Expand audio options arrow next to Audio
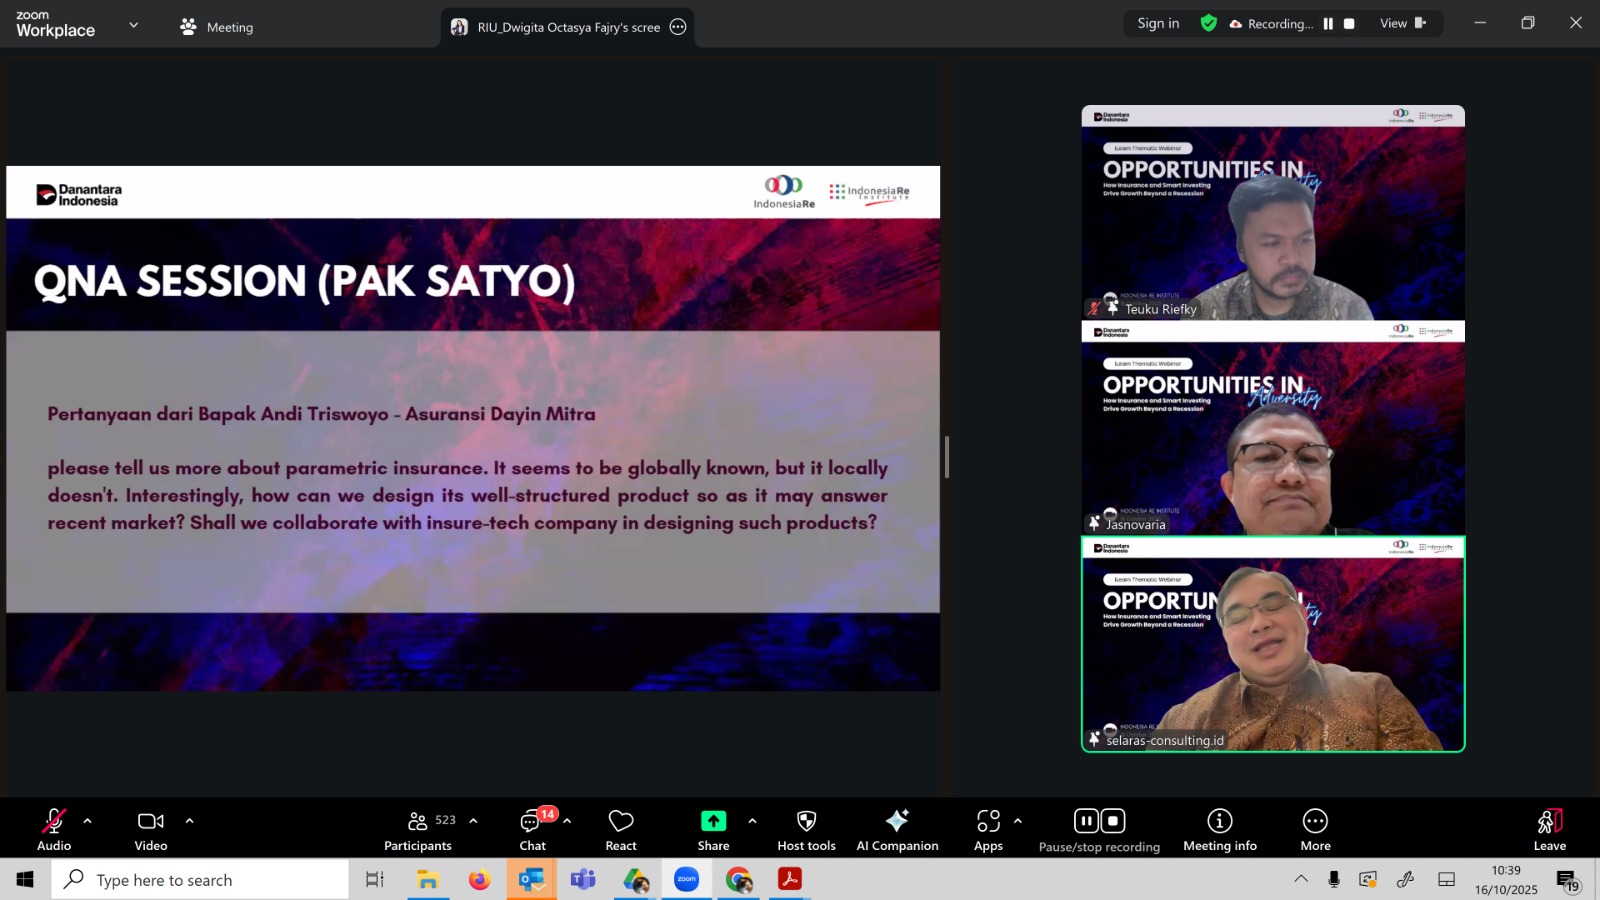 click(88, 821)
